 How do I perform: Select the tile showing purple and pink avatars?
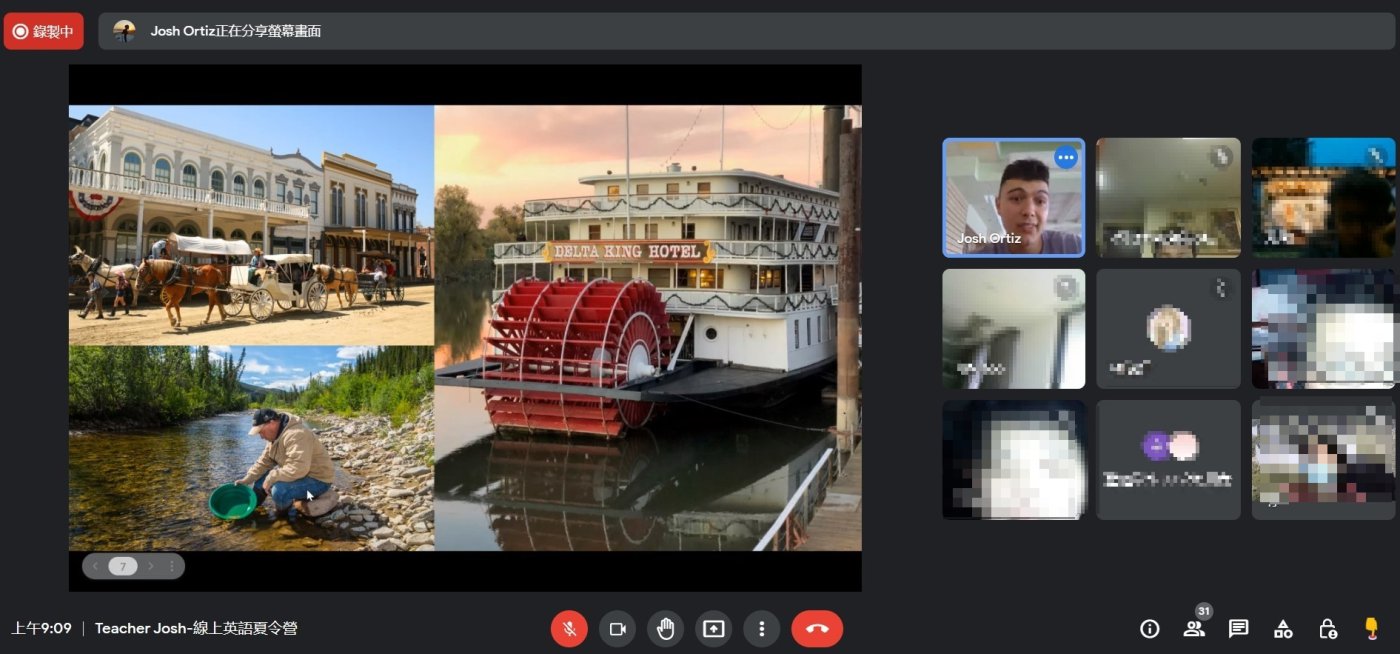(1168, 460)
